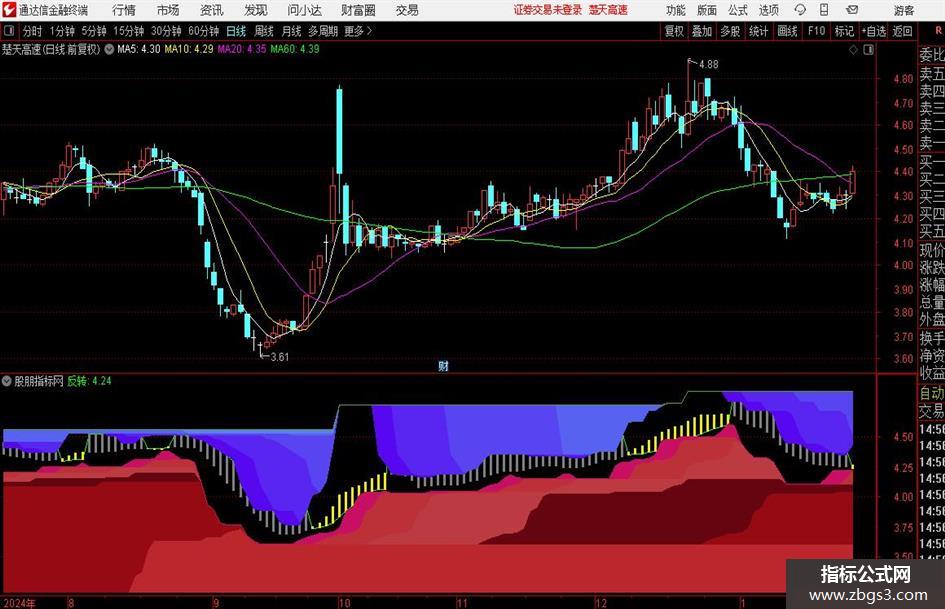
Task: Click the red R icon at top right
Action: [938, 30]
